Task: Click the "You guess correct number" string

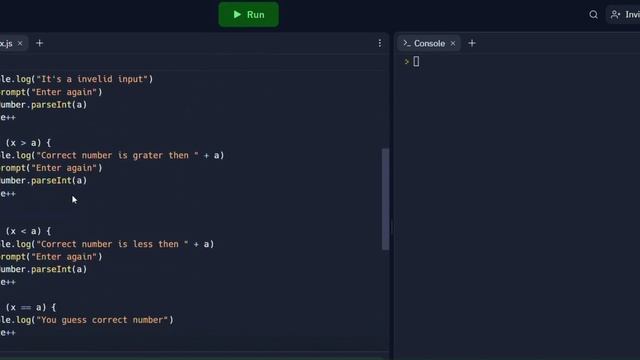Action: 102,320
